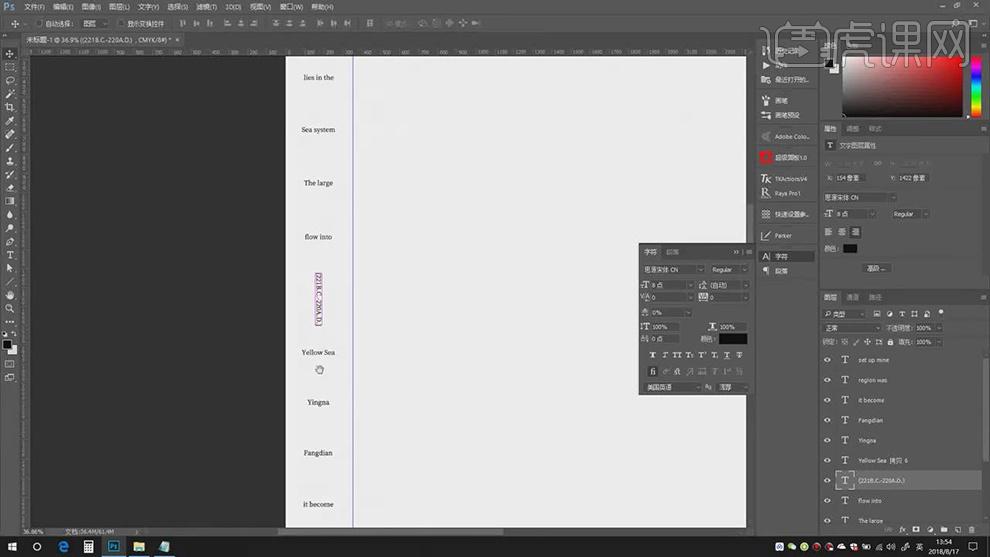
Task: Select the Magic Wand tool
Action: coord(9,93)
